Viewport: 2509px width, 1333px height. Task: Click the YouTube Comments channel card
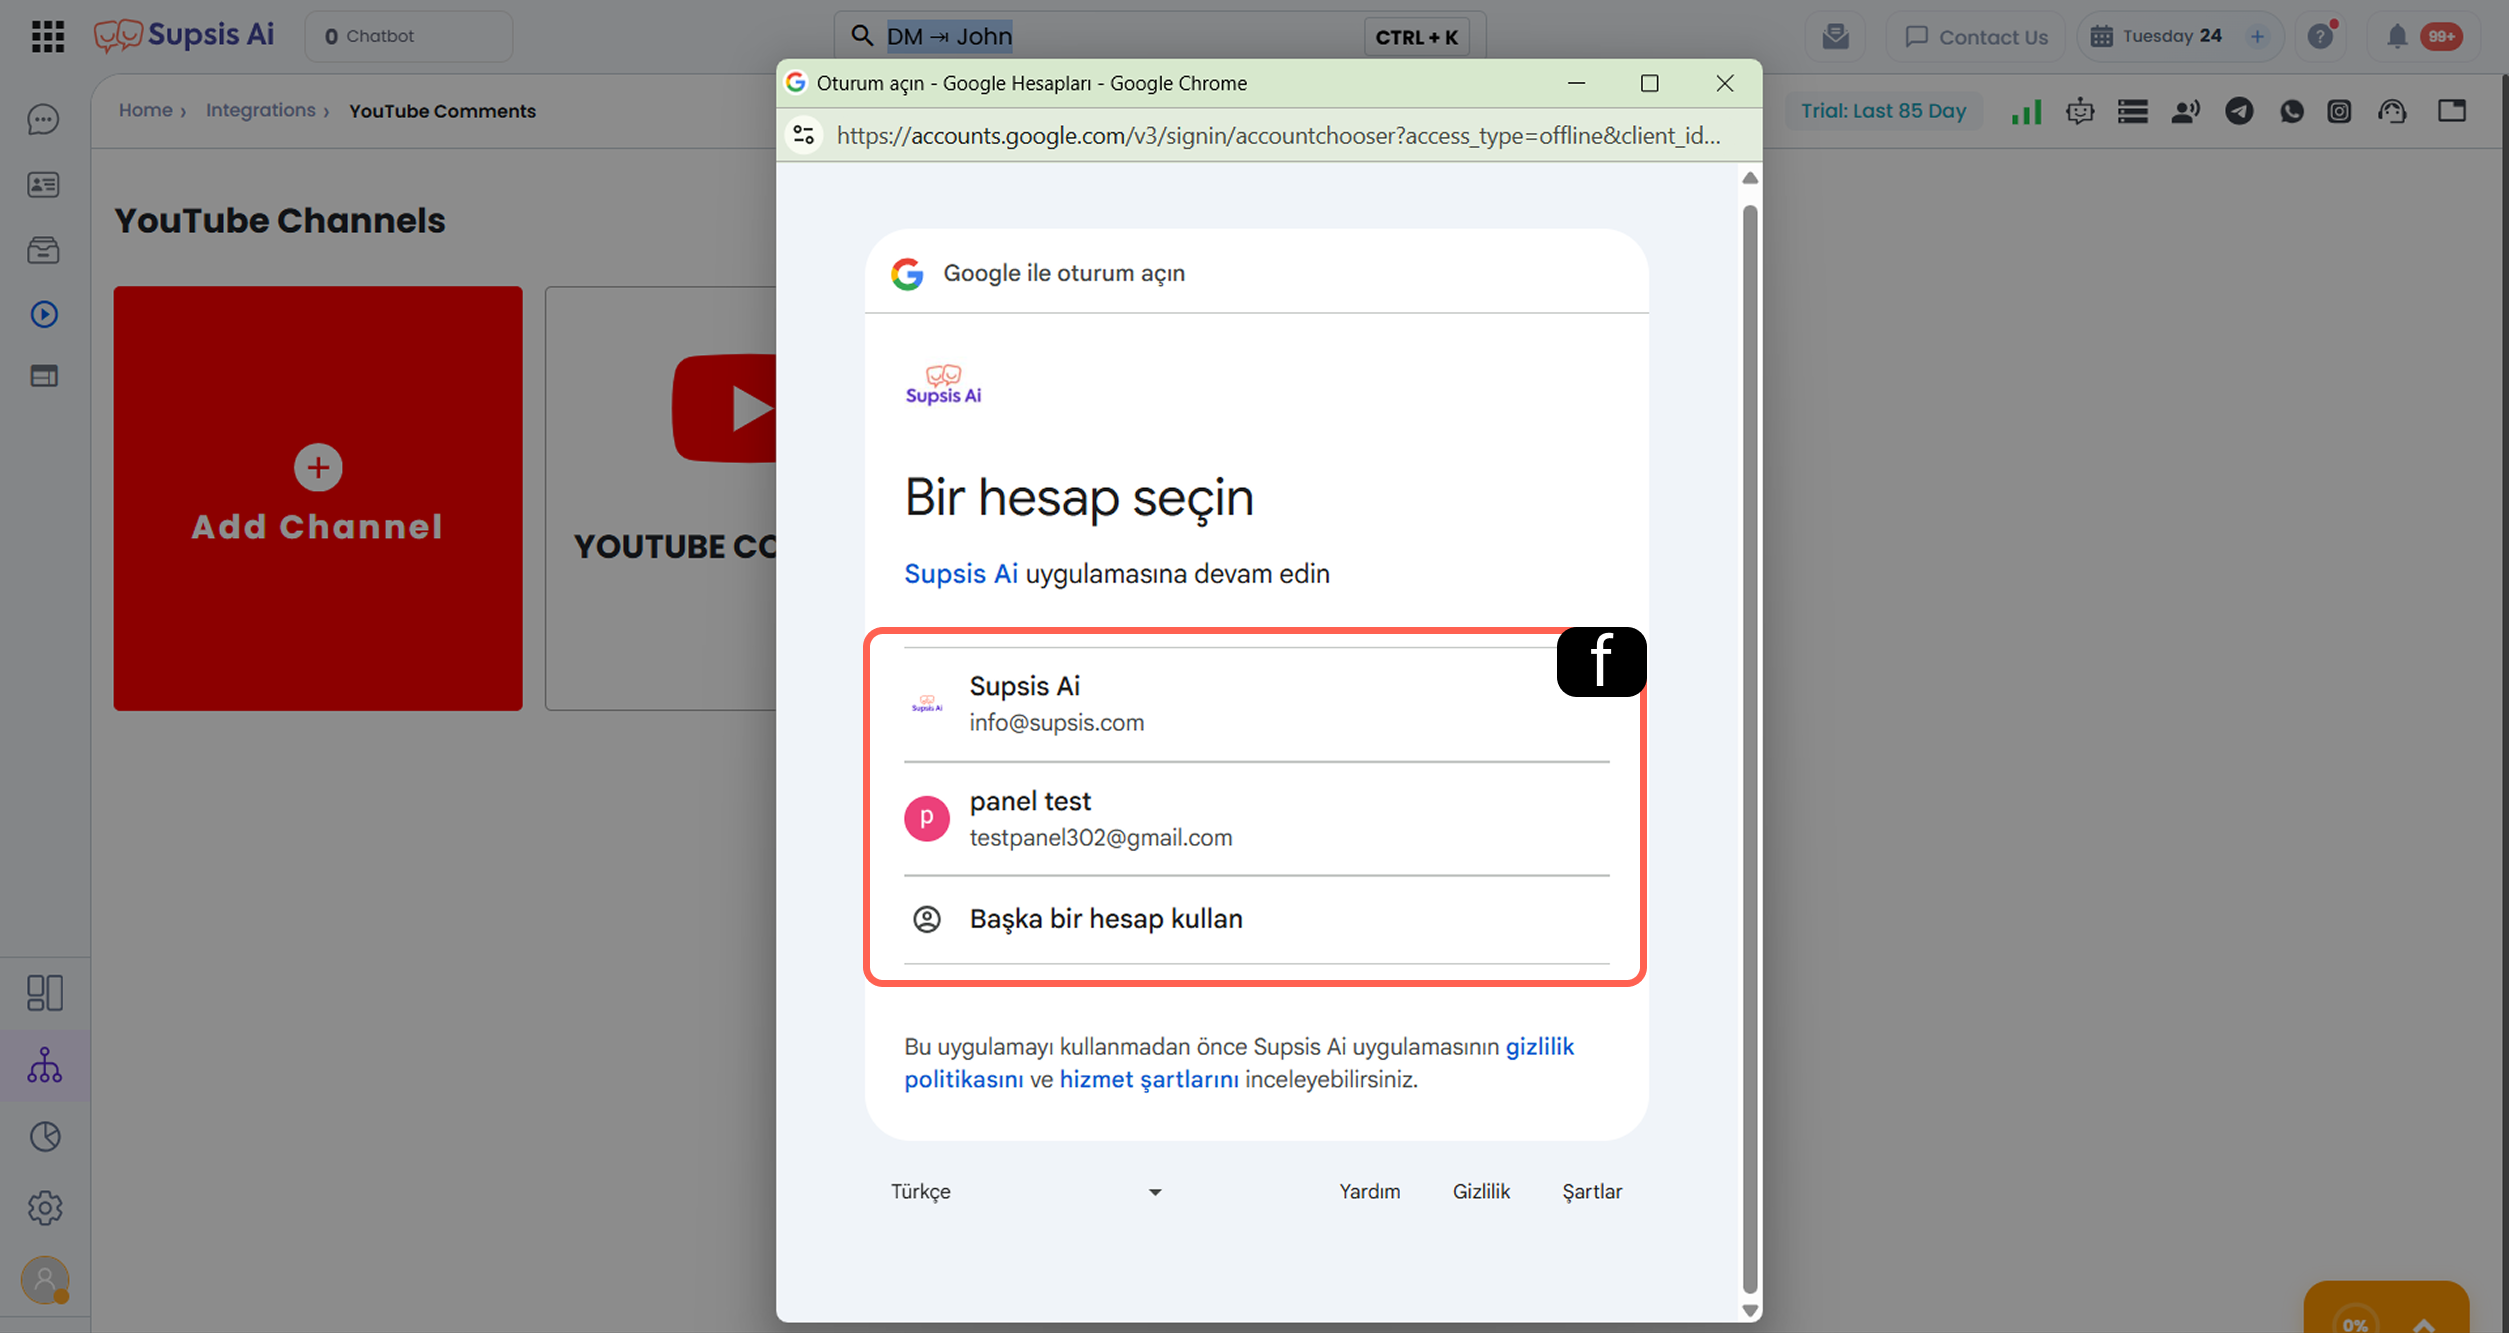point(661,498)
